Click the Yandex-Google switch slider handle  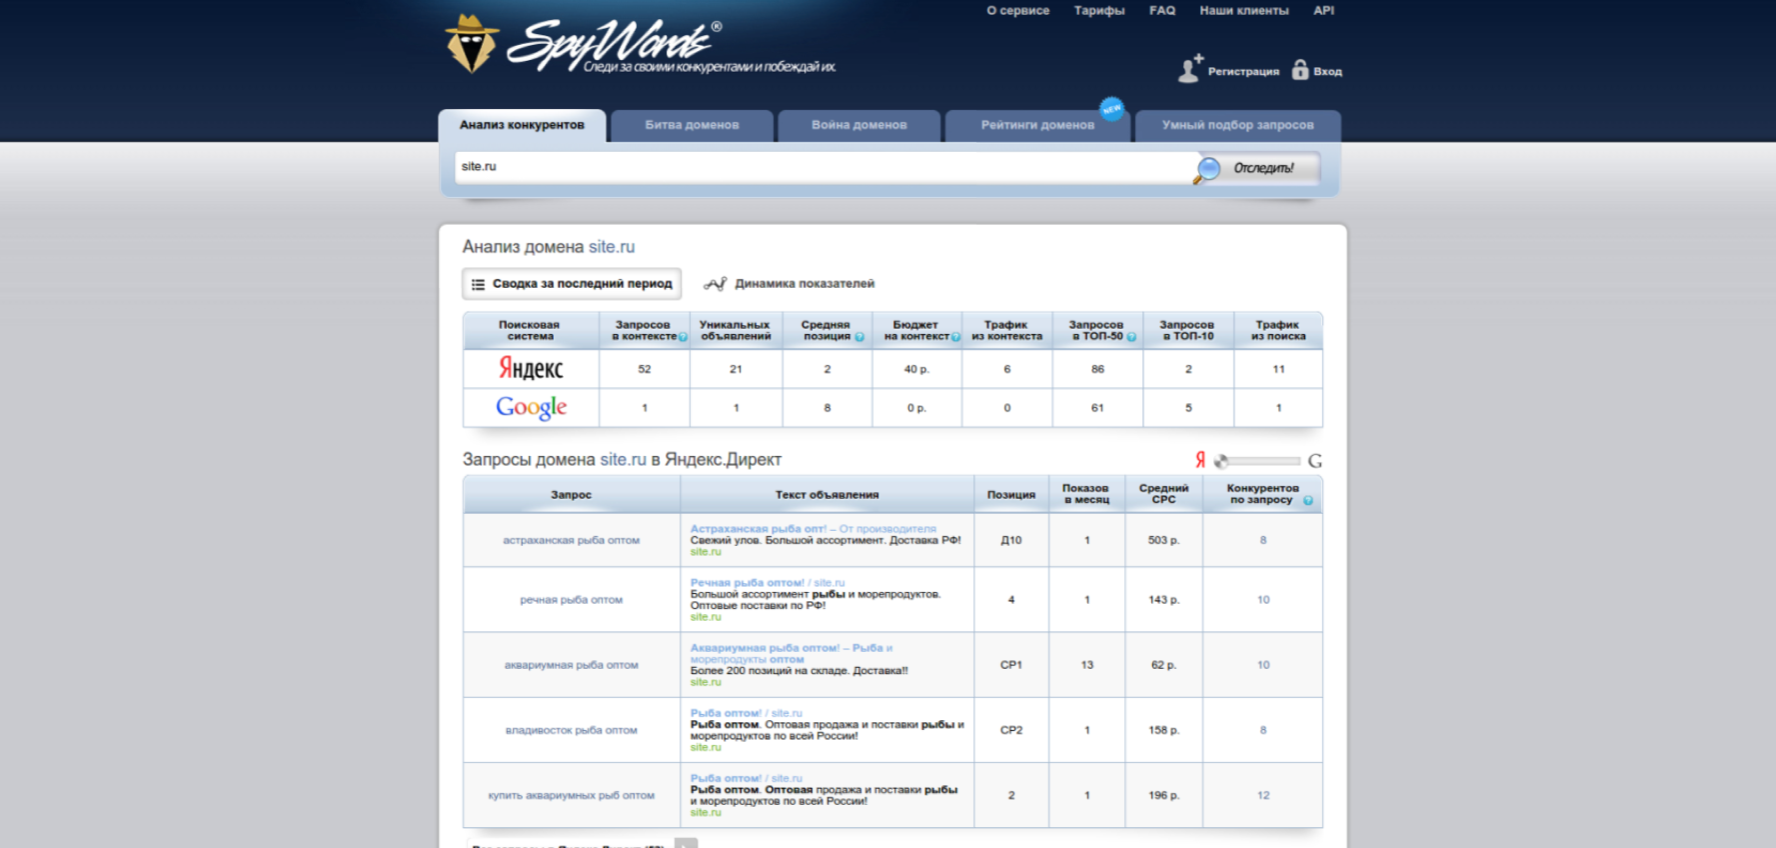[1221, 461]
